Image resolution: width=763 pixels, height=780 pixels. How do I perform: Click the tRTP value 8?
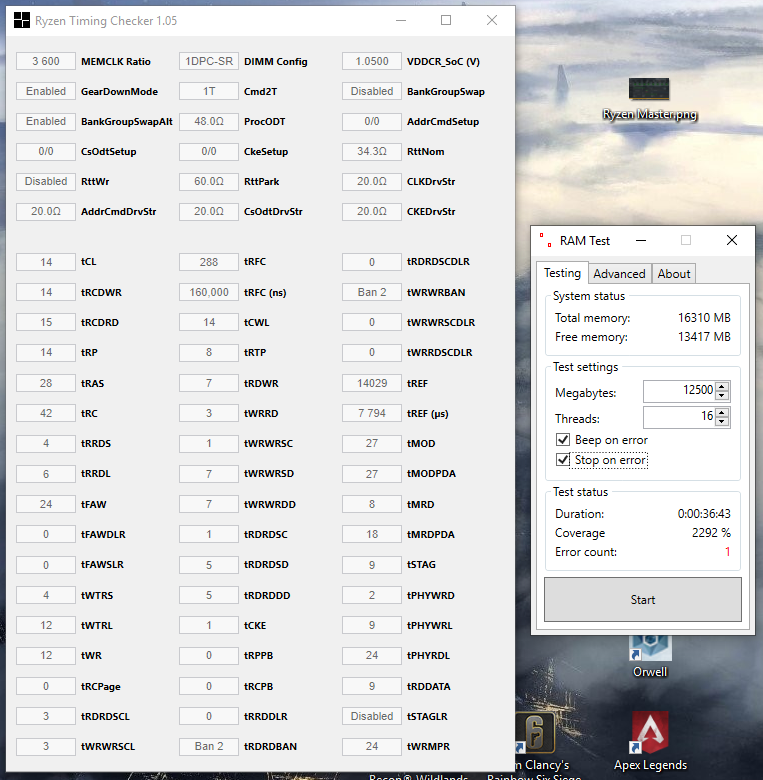pyautogui.click(x=209, y=352)
